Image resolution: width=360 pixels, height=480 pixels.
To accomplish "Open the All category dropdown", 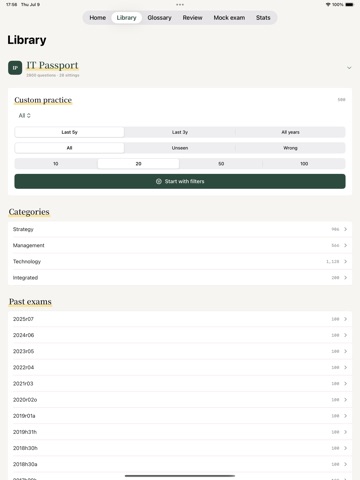I will (24, 115).
